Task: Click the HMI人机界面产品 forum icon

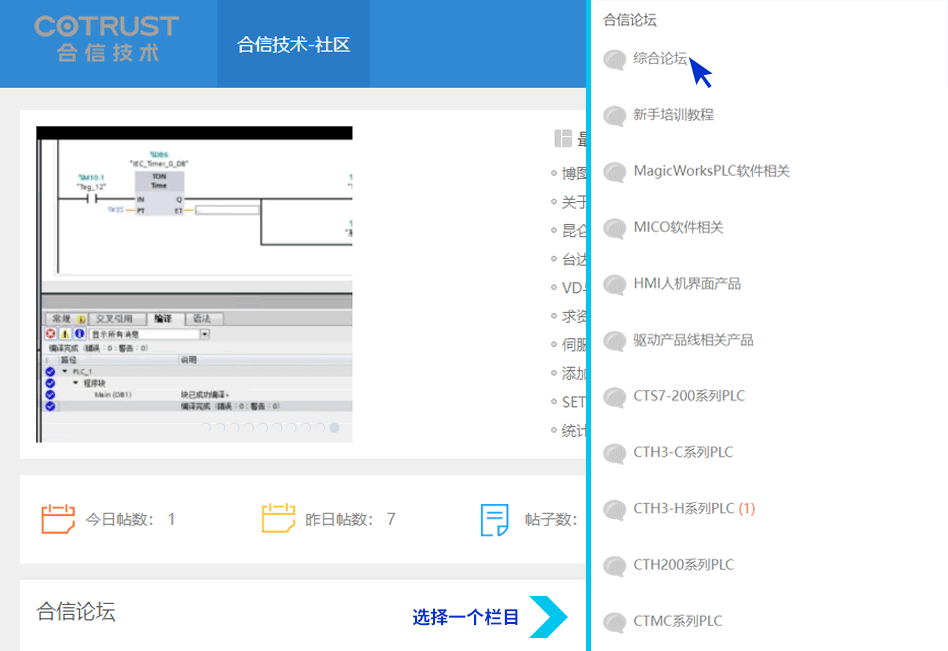Action: [x=614, y=285]
